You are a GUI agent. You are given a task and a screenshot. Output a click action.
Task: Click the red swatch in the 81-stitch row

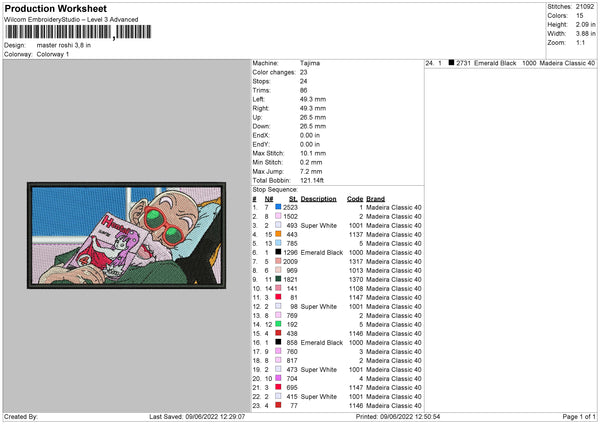point(278,297)
